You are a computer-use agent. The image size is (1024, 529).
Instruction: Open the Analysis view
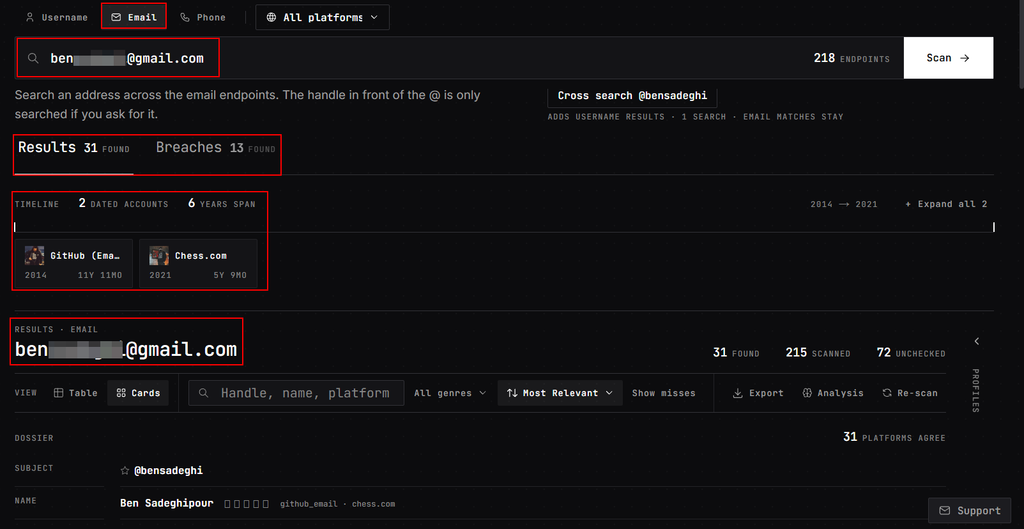point(833,393)
